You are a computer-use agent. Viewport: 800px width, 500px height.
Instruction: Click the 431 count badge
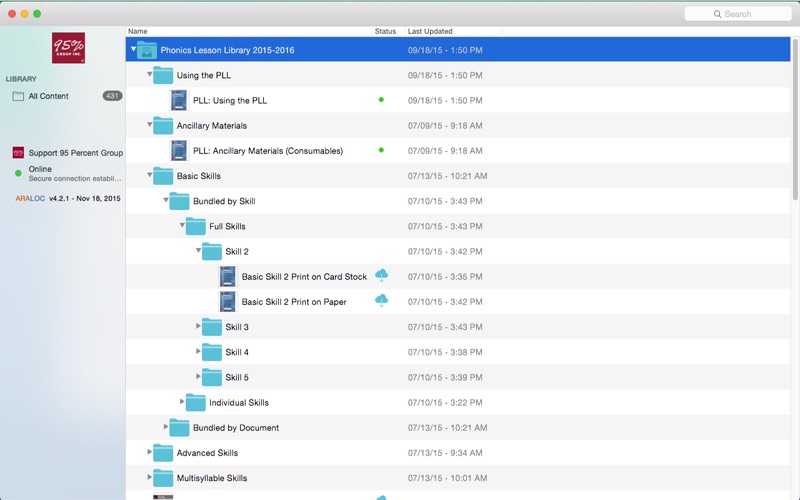pyautogui.click(x=112, y=95)
